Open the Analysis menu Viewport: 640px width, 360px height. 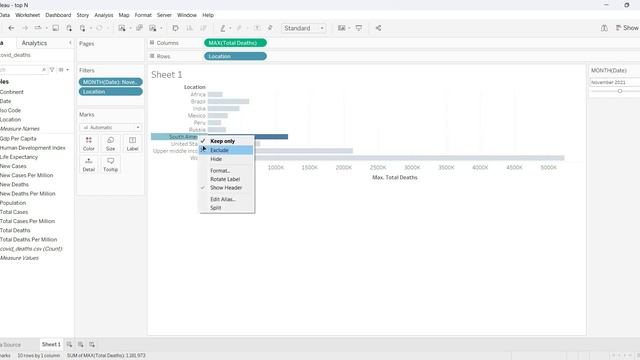point(104,15)
